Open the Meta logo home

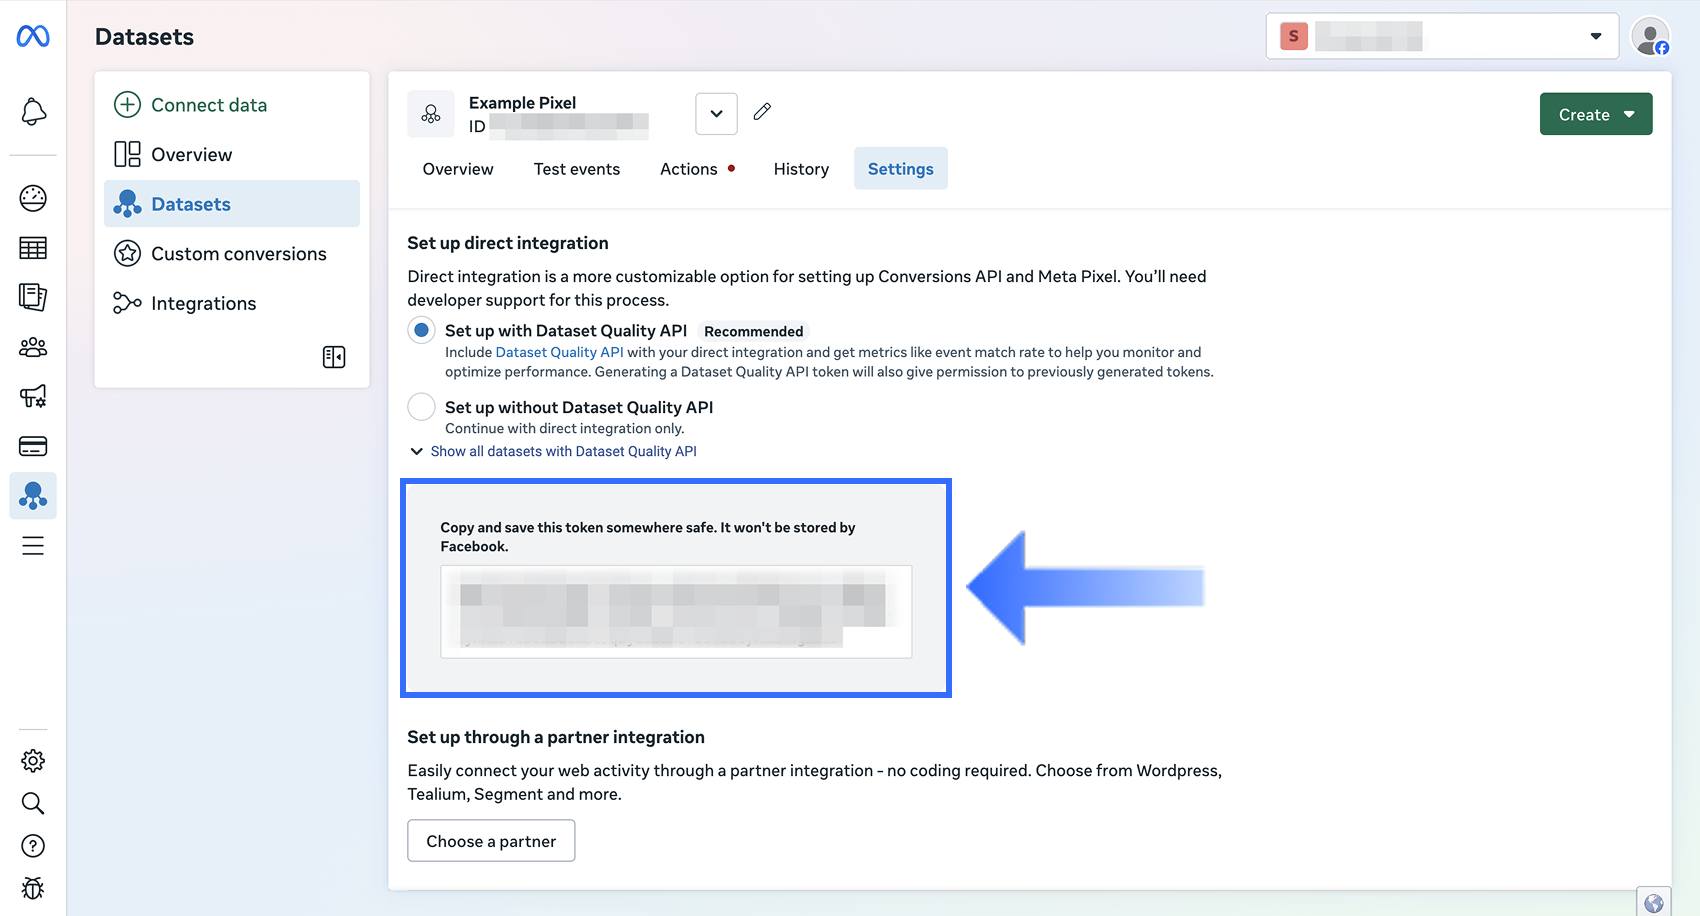(x=33, y=36)
